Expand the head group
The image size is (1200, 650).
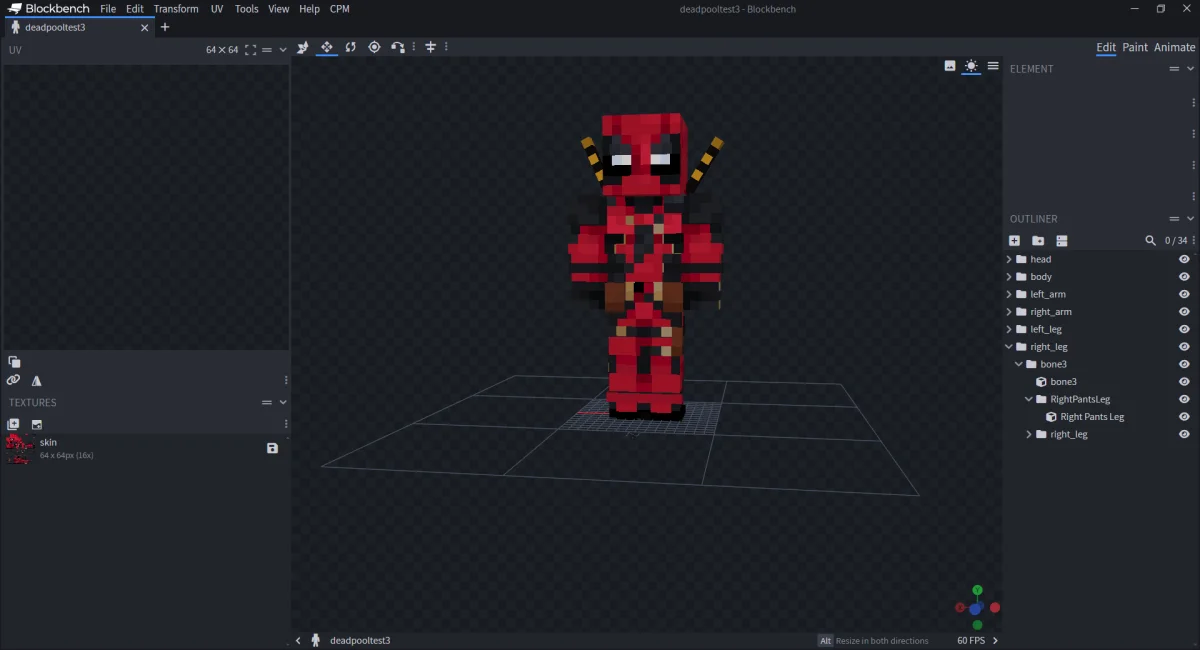(1009, 259)
